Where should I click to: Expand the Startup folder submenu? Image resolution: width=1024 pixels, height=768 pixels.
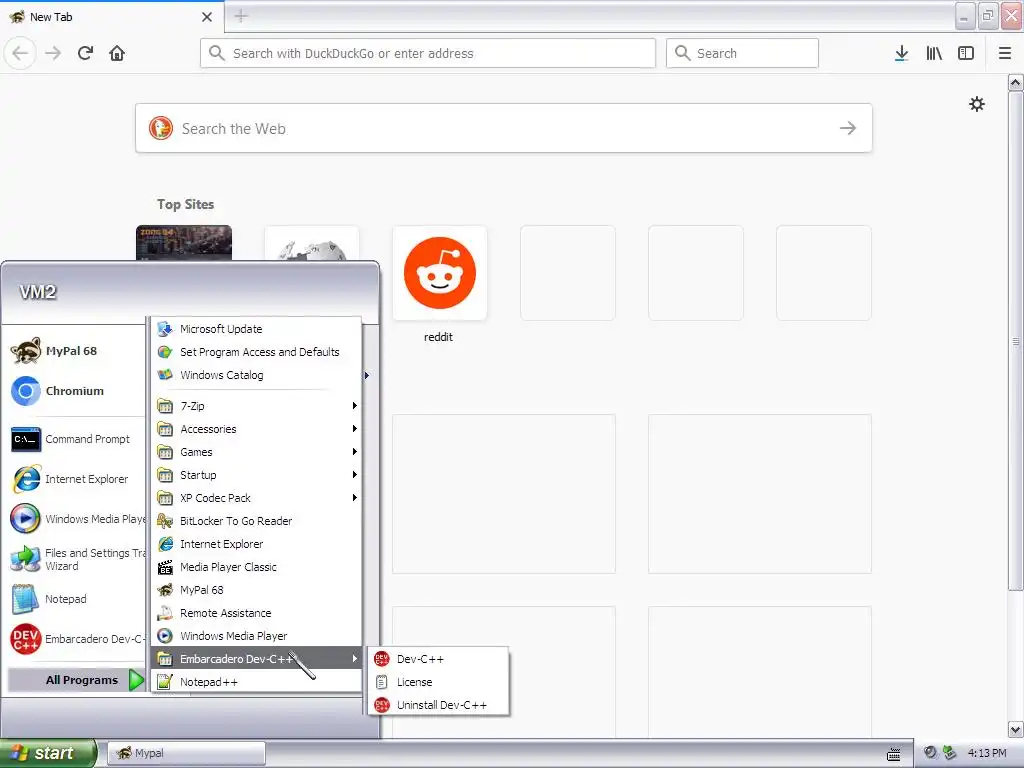pyautogui.click(x=257, y=474)
